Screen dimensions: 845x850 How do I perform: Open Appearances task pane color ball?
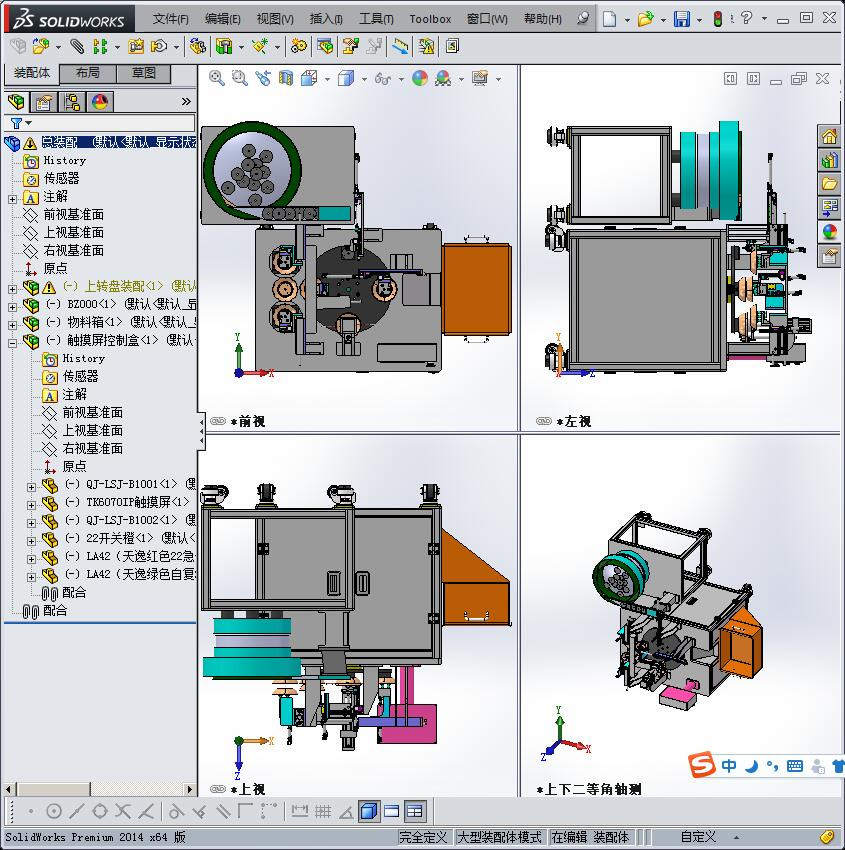pos(829,232)
